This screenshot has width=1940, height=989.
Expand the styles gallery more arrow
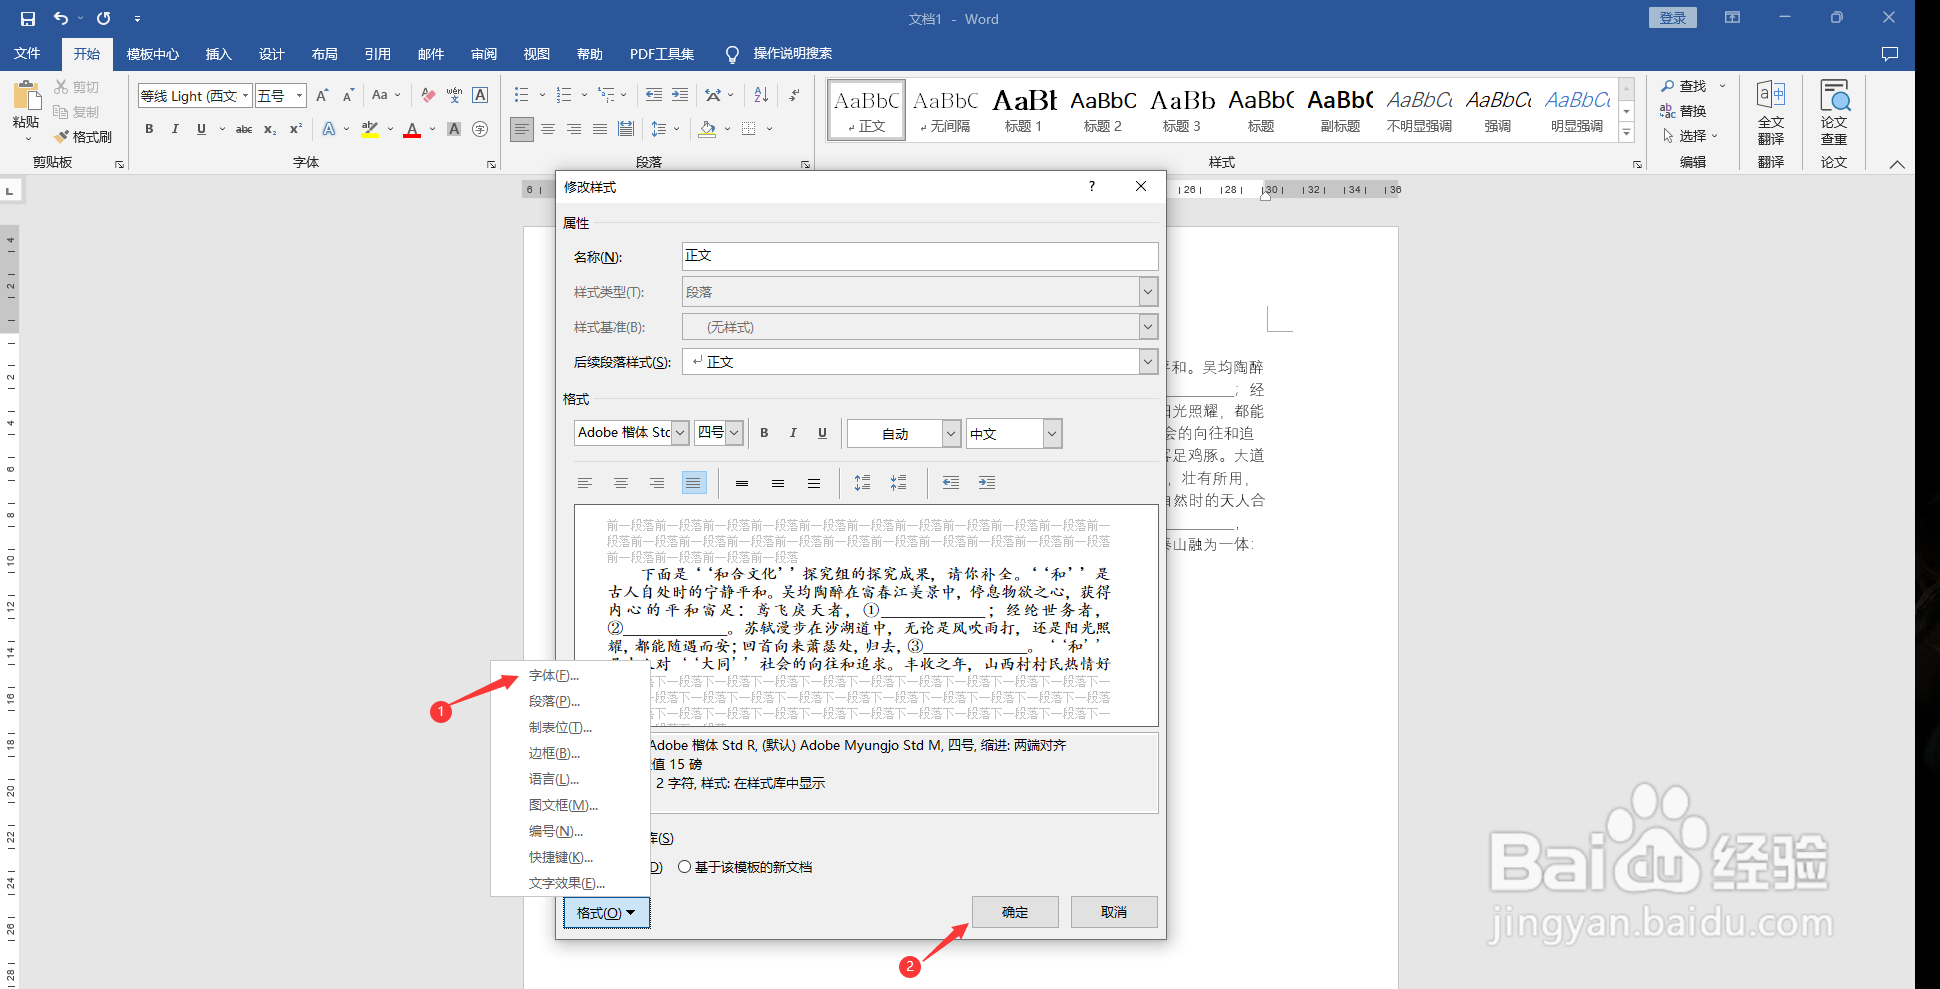click(1627, 133)
